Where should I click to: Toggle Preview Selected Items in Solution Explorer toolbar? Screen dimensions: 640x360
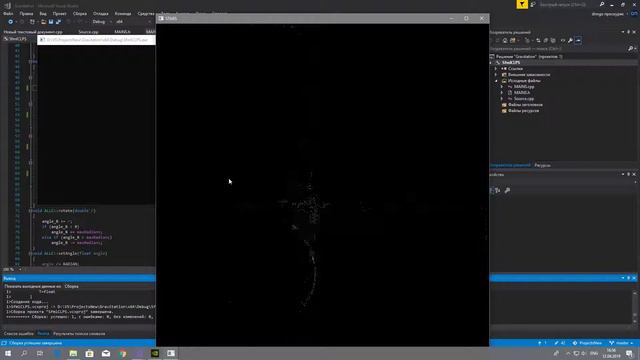click(x=578, y=40)
